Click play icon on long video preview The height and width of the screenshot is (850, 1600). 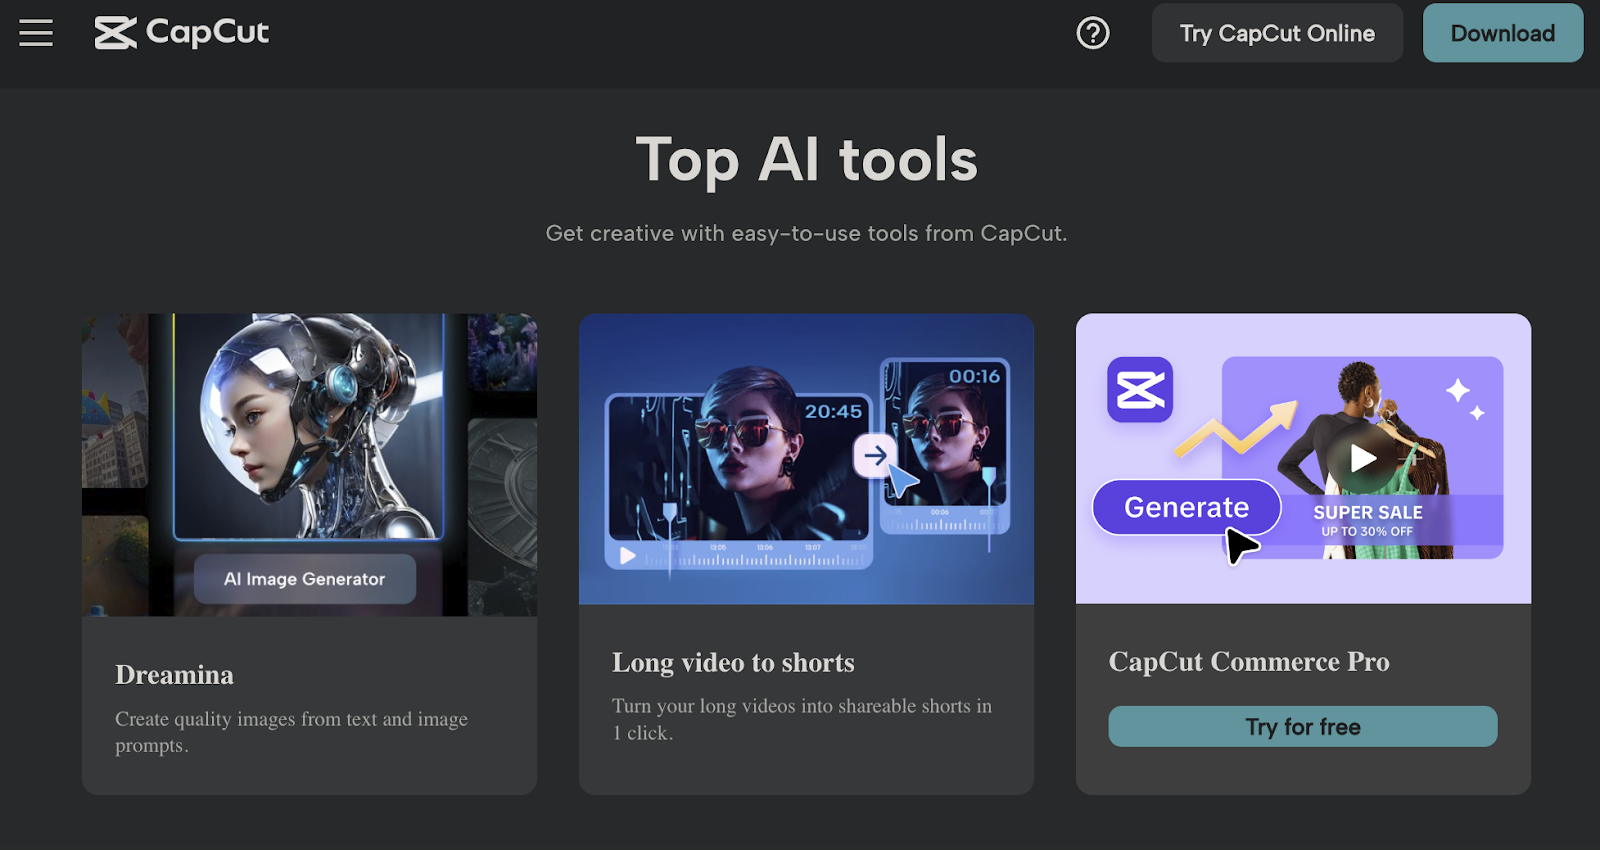click(x=627, y=556)
